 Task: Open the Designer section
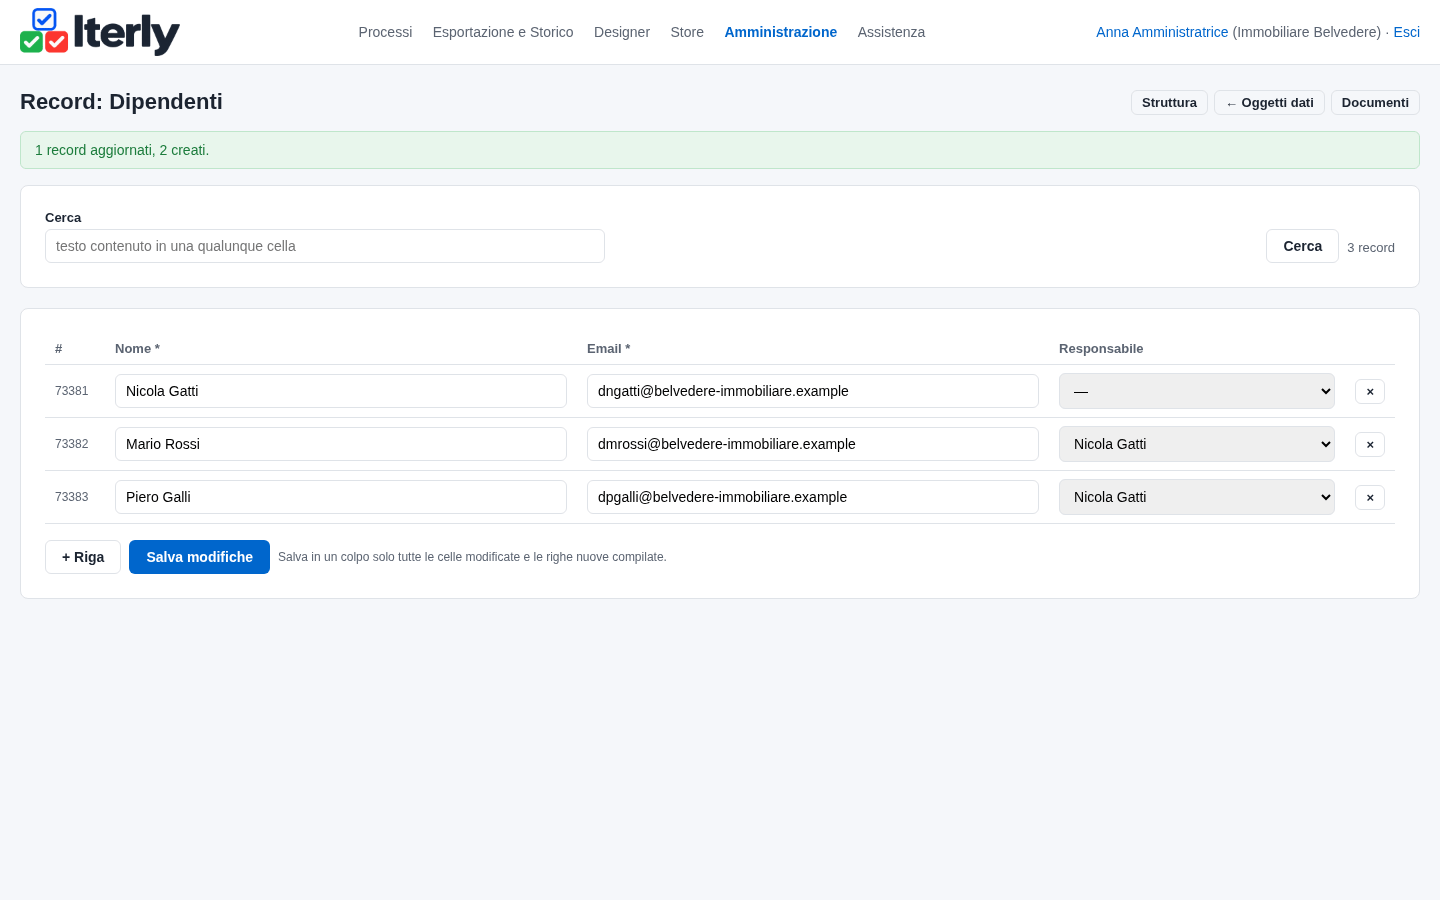point(622,32)
